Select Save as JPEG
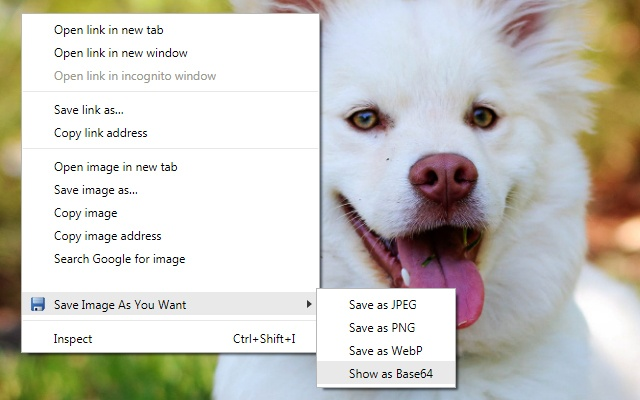 pyautogui.click(x=386, y=304)
